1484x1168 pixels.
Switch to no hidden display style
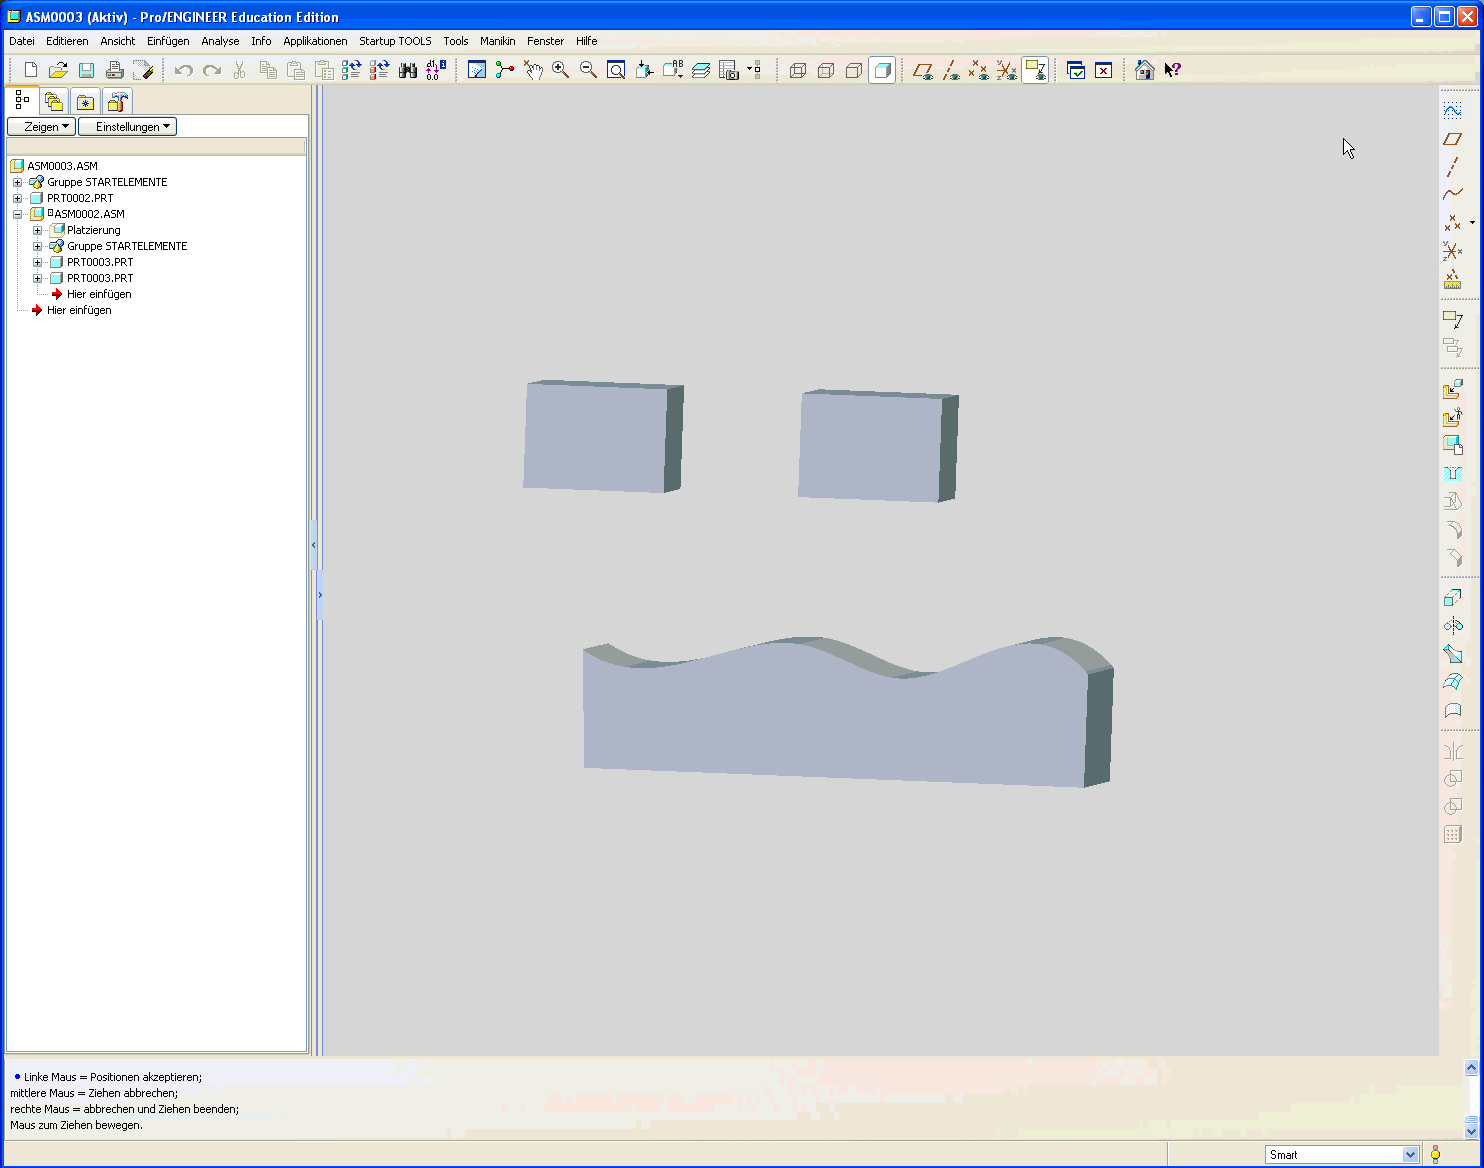pyautogui.click(x=854, y=70)
